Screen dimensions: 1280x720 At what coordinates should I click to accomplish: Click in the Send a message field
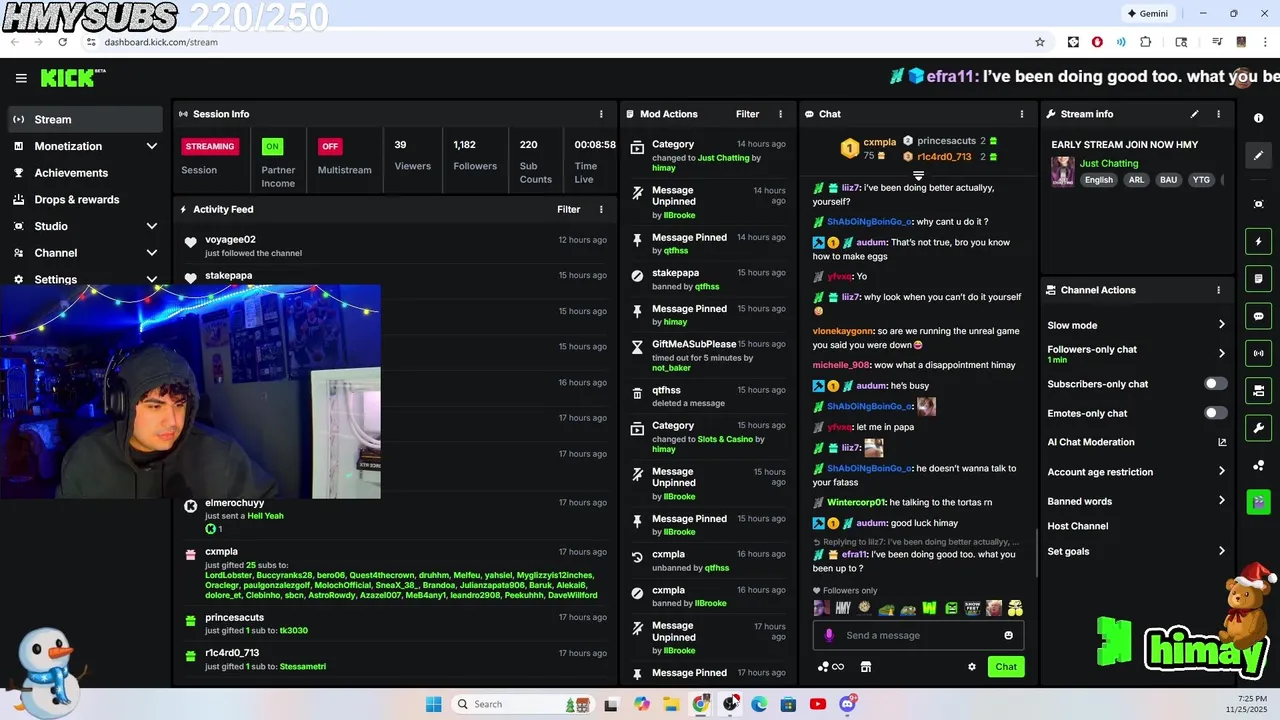pyautogui.click(x=919, y=635)
